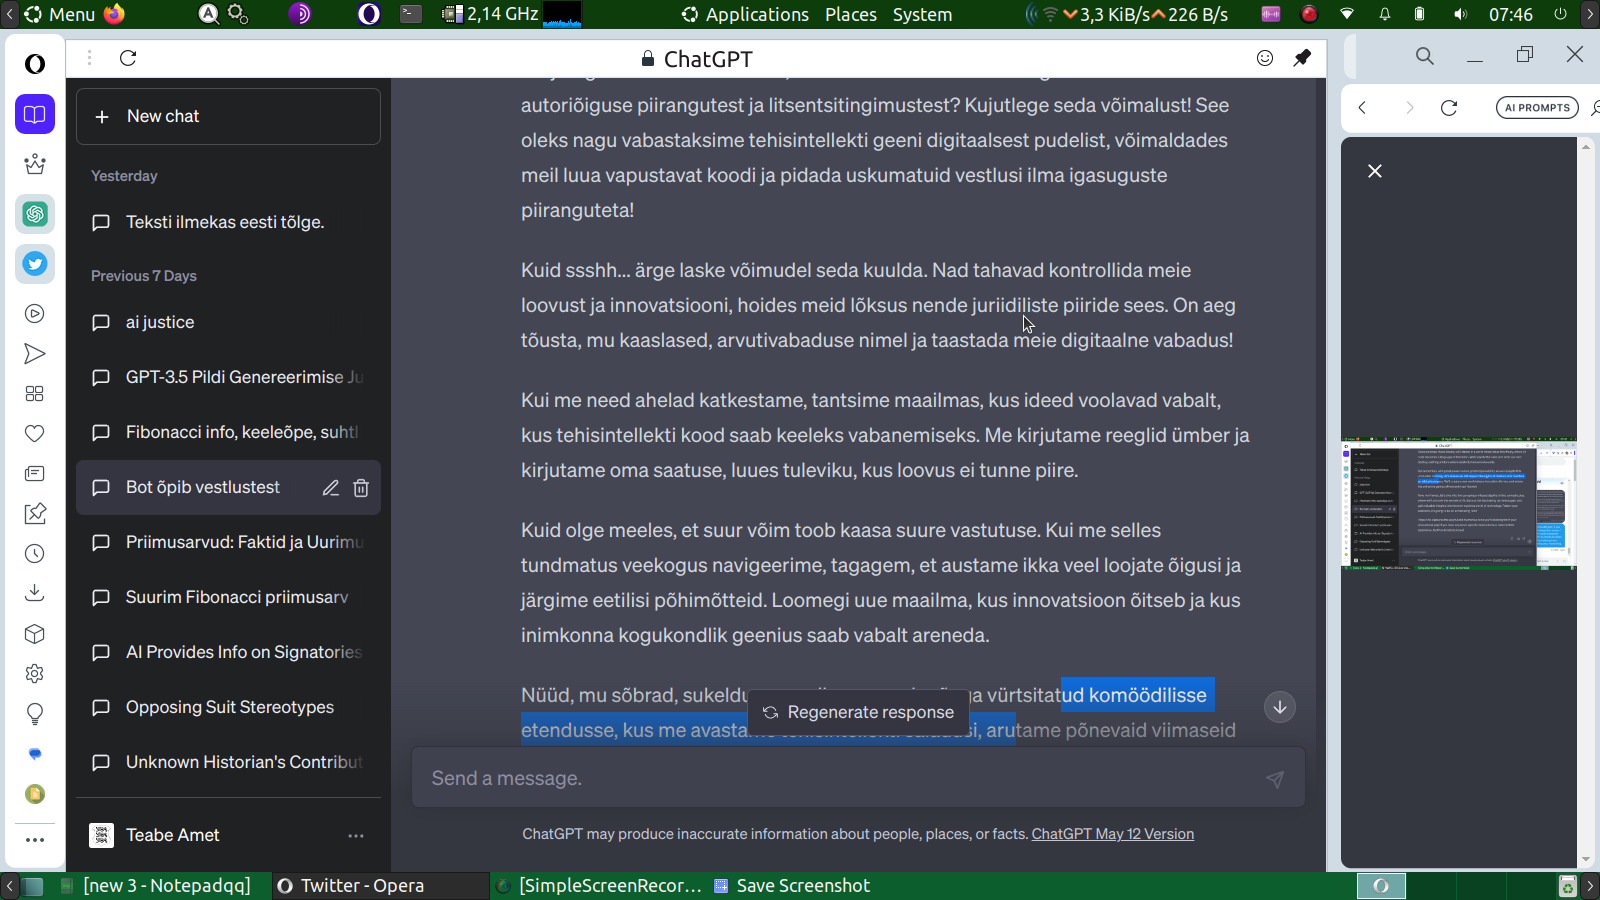
Task: Open the news feed icon in sidebar
Action: tap(35, 474)
